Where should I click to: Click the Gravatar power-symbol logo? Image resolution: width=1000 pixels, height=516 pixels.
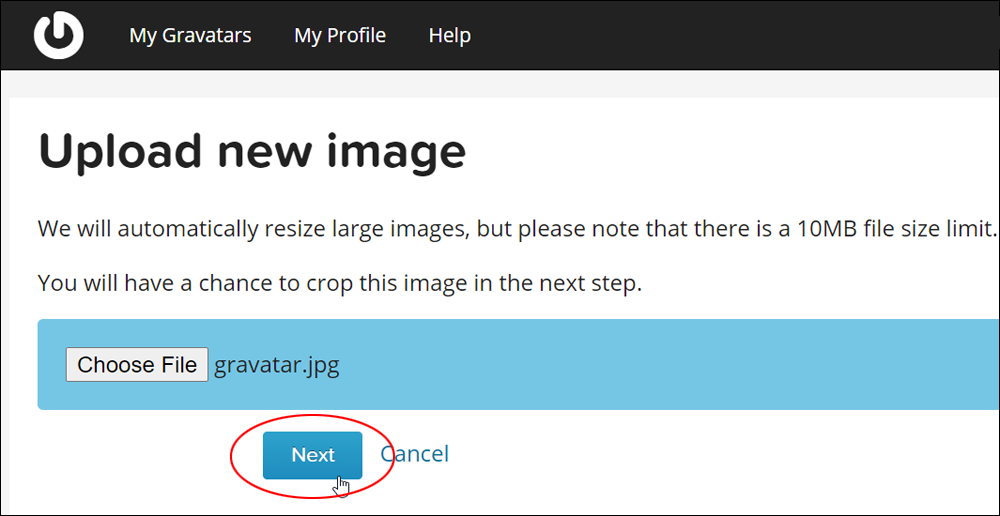pos(58,35)
